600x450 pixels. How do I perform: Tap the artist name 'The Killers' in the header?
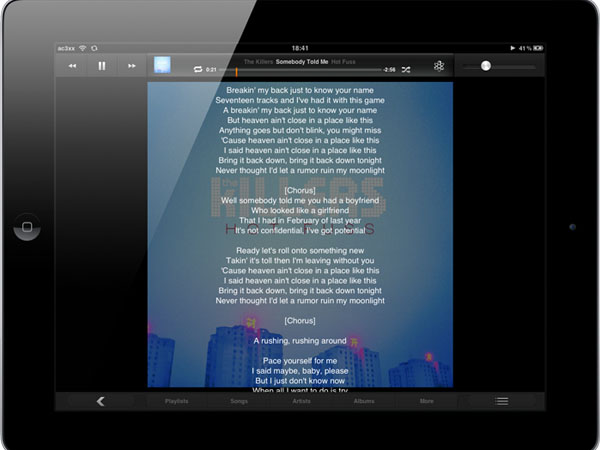click(259, 62)
